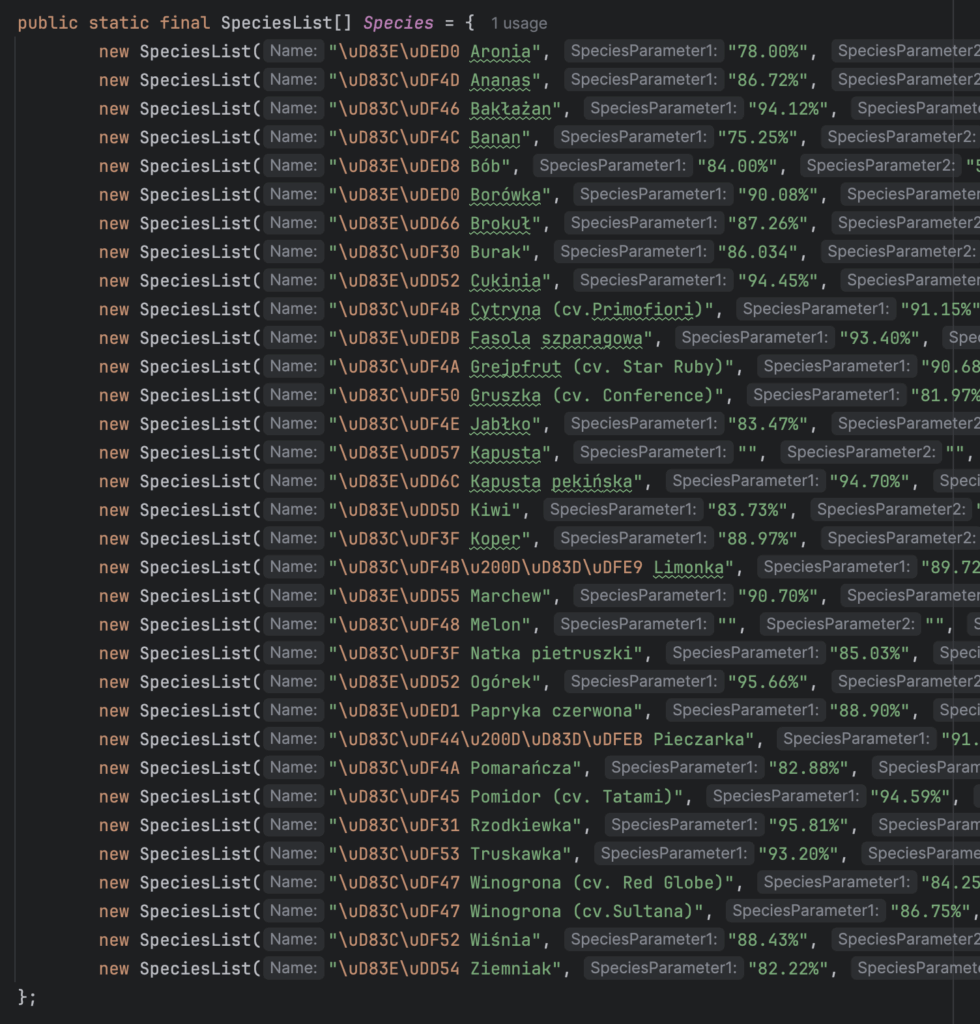Click the "75.25%" value on the Banan line
980x1024 pixels.
pyautogui.click(x=762, y=137)
